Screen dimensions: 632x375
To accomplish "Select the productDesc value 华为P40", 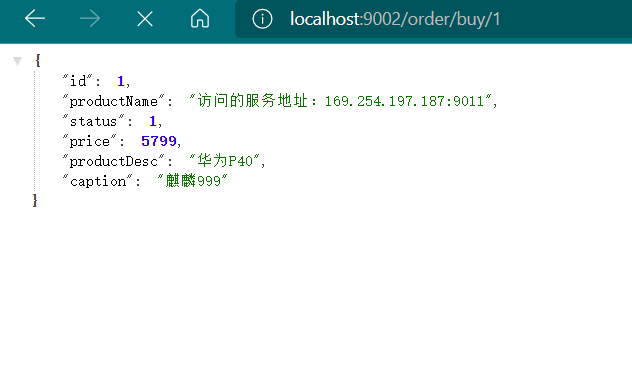I will click(225, 161).
